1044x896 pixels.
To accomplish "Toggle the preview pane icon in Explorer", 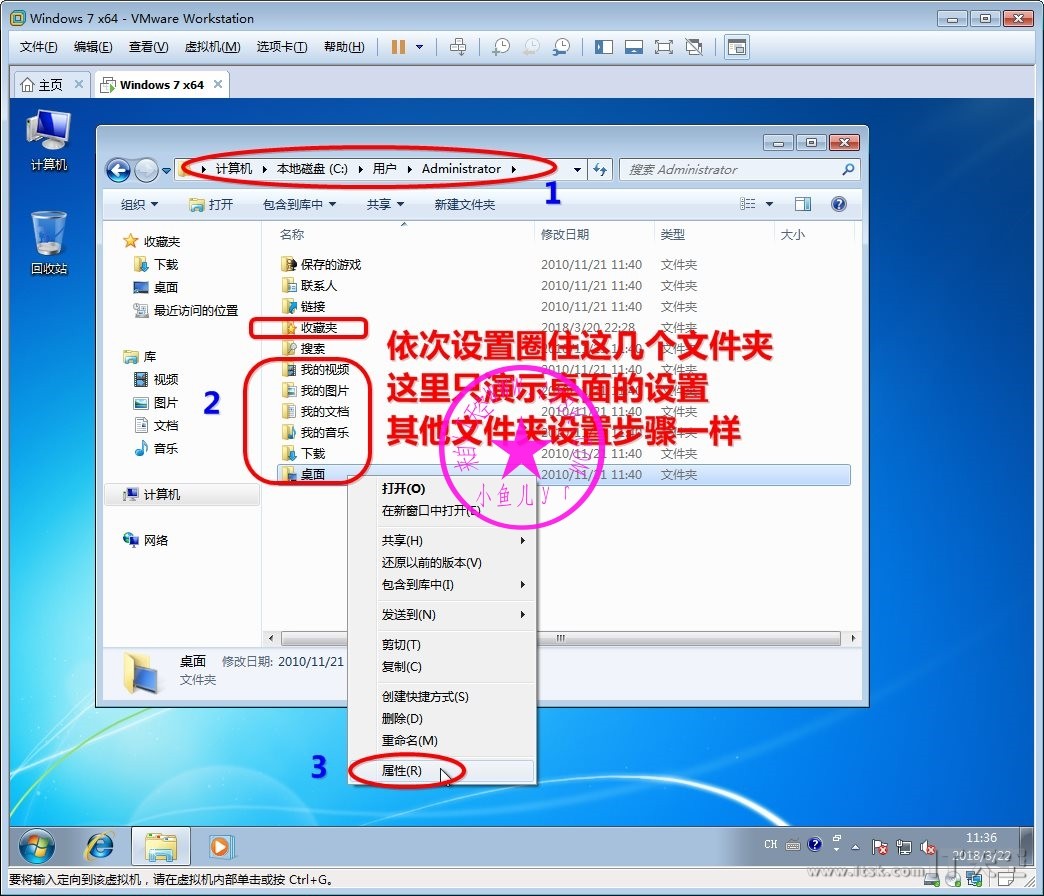I will click(x=803, y=204).
